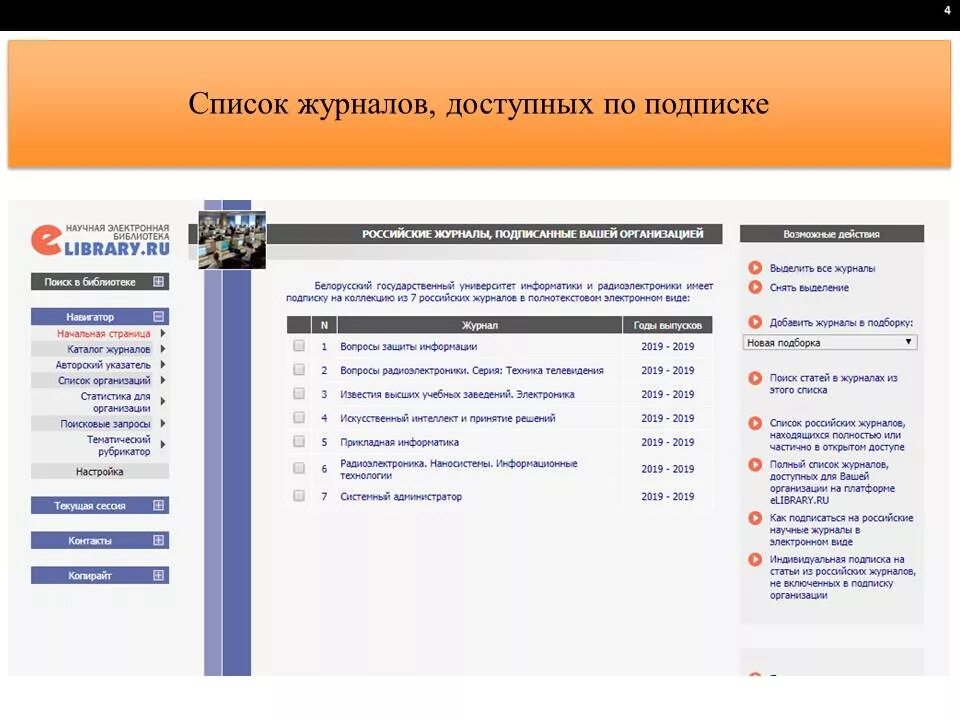Viewport: 960px width, 720px height.
Task: Click arrow next to 'Поисковые запросы'
Action: [163, 424]
